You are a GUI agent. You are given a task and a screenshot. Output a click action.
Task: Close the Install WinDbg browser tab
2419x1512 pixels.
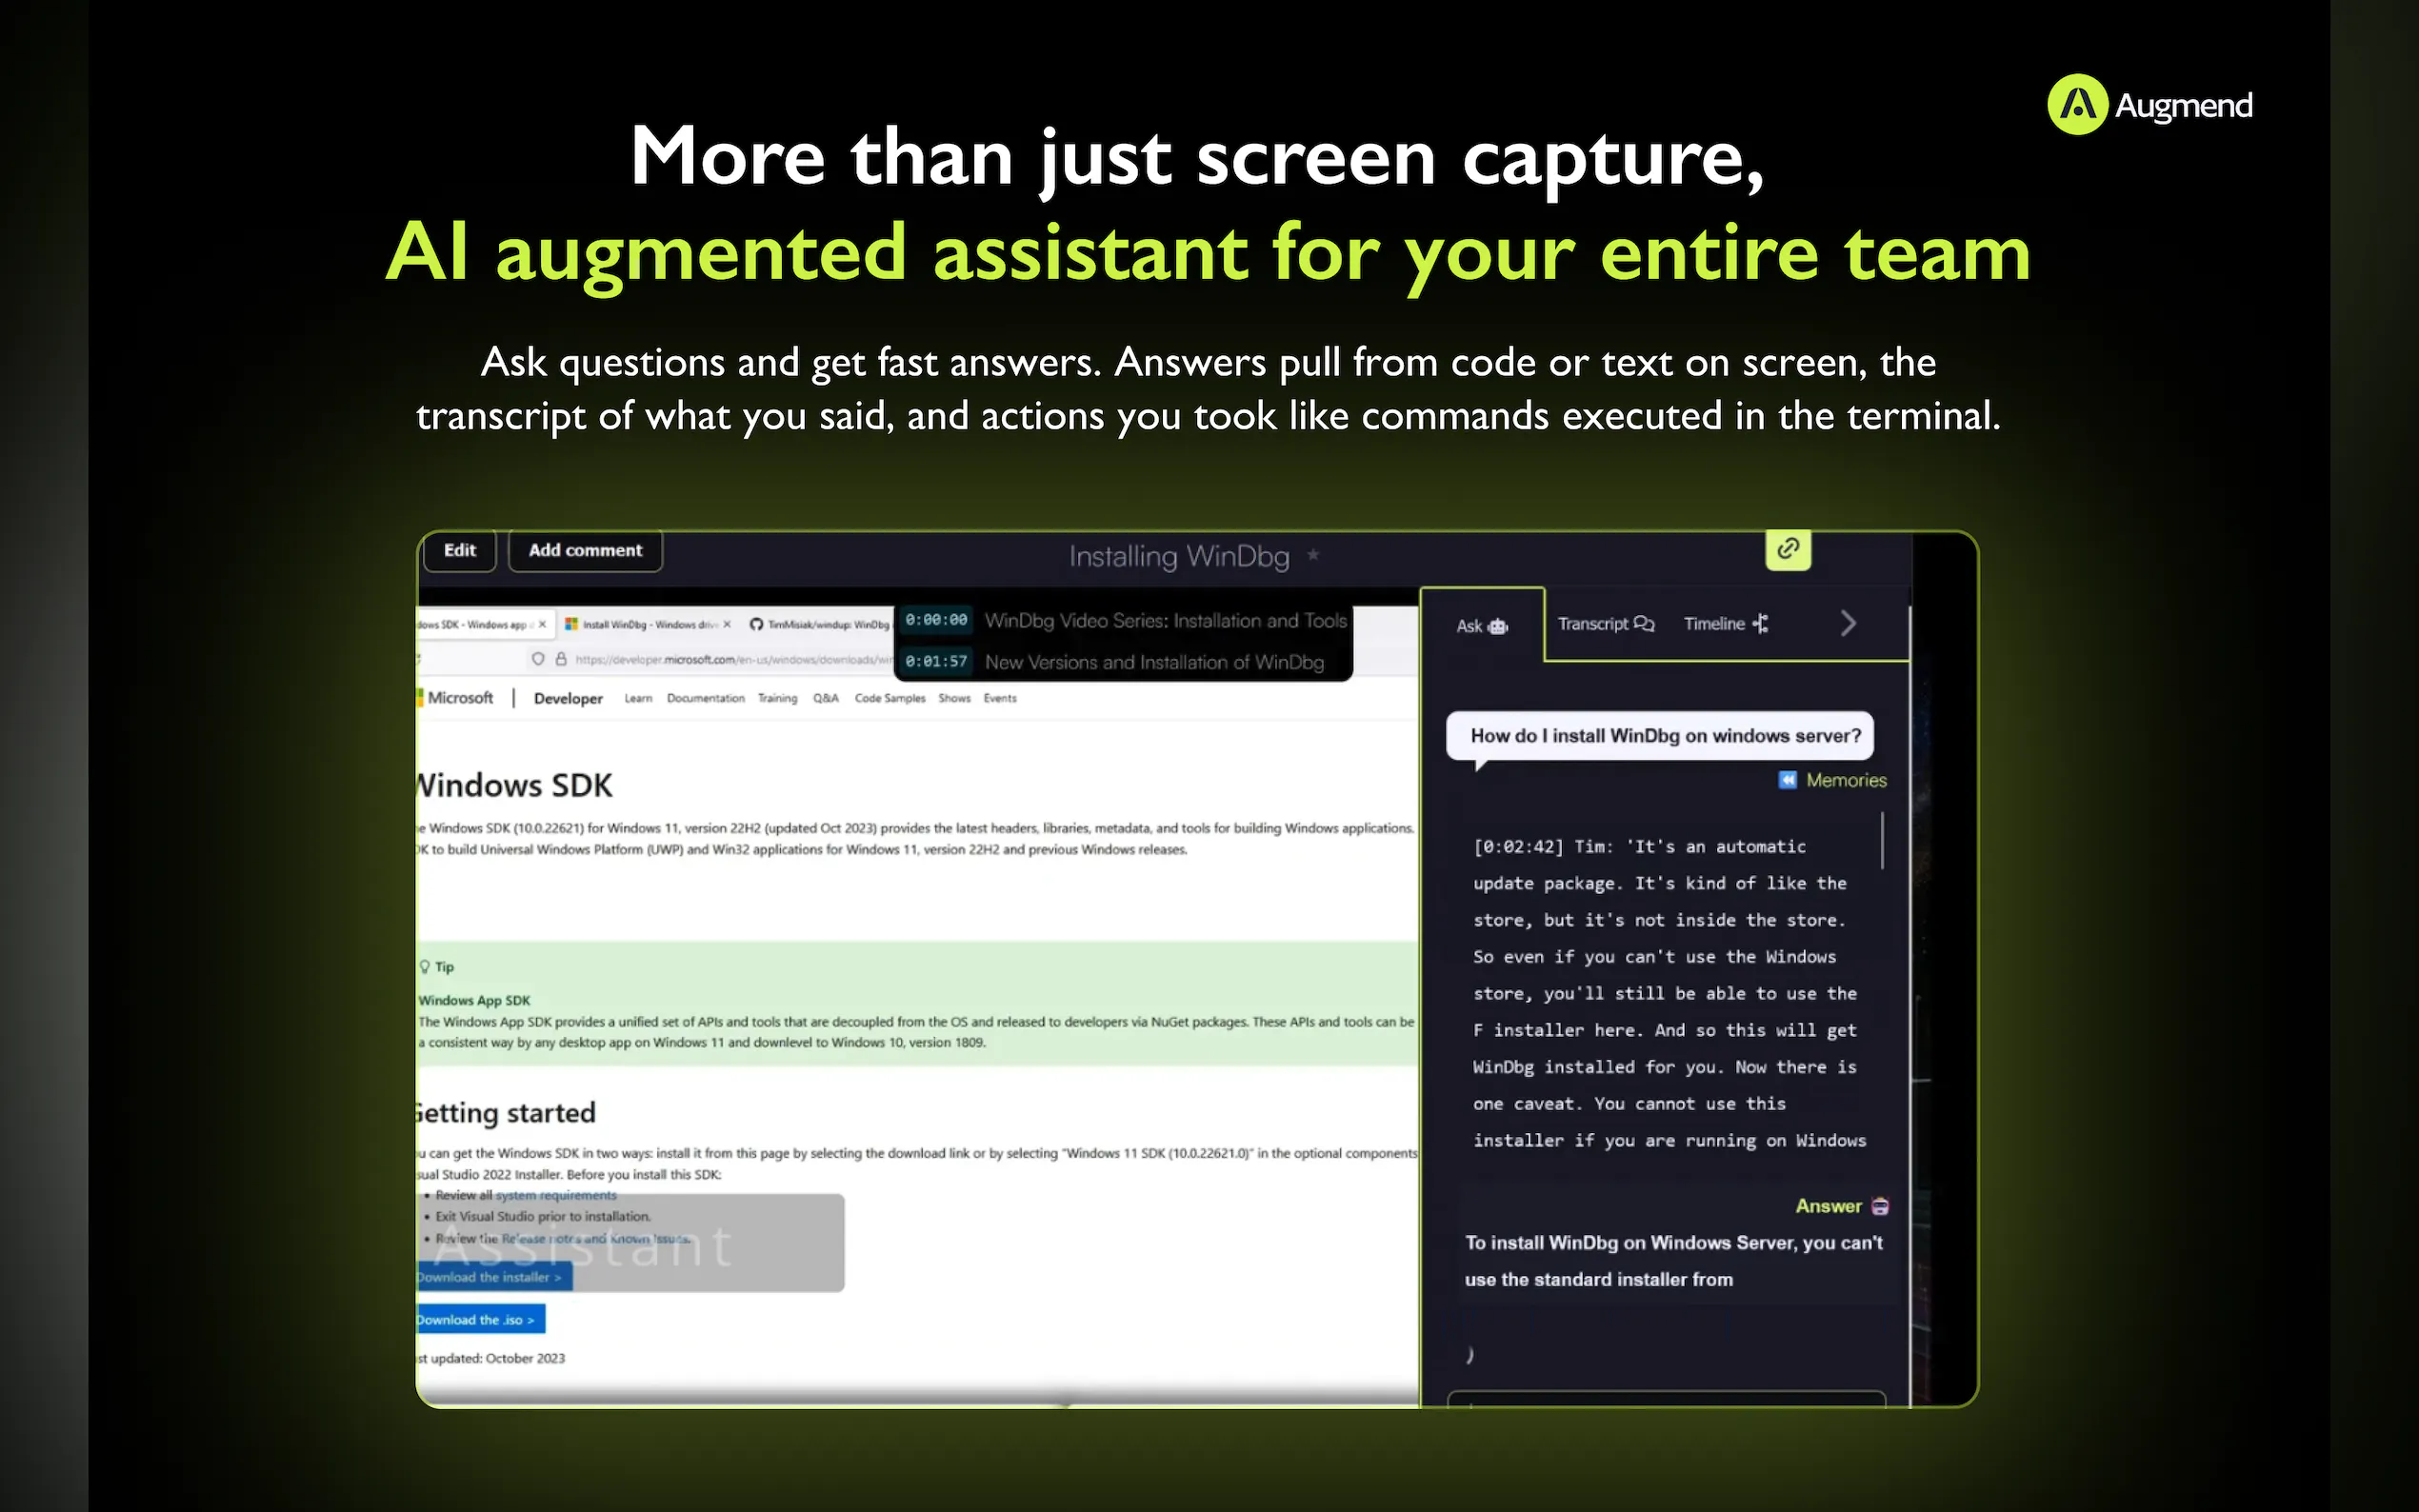[727, 624]
